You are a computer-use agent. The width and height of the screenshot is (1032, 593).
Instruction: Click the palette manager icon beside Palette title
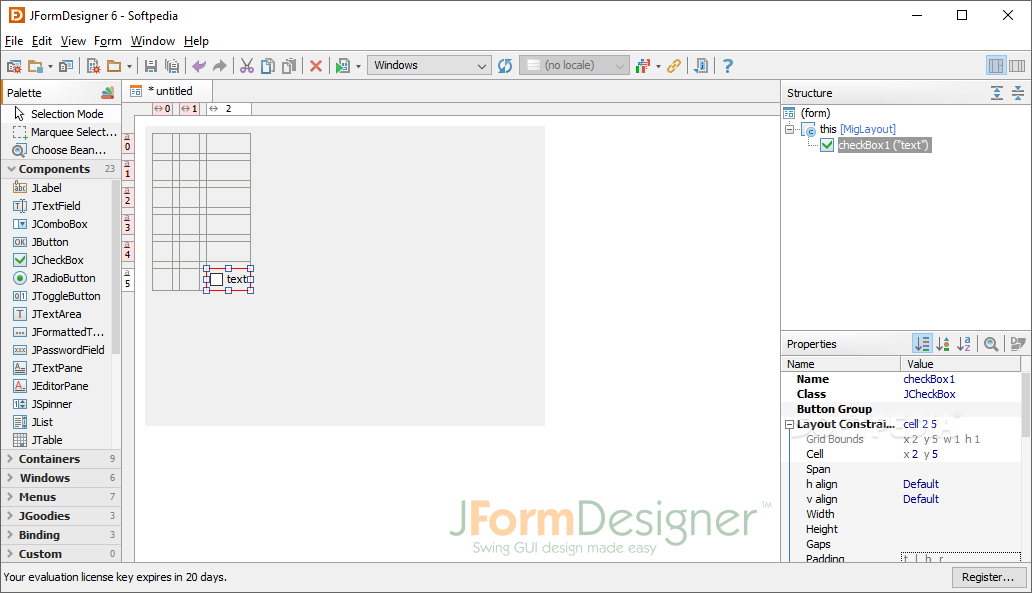click(107, 93)
